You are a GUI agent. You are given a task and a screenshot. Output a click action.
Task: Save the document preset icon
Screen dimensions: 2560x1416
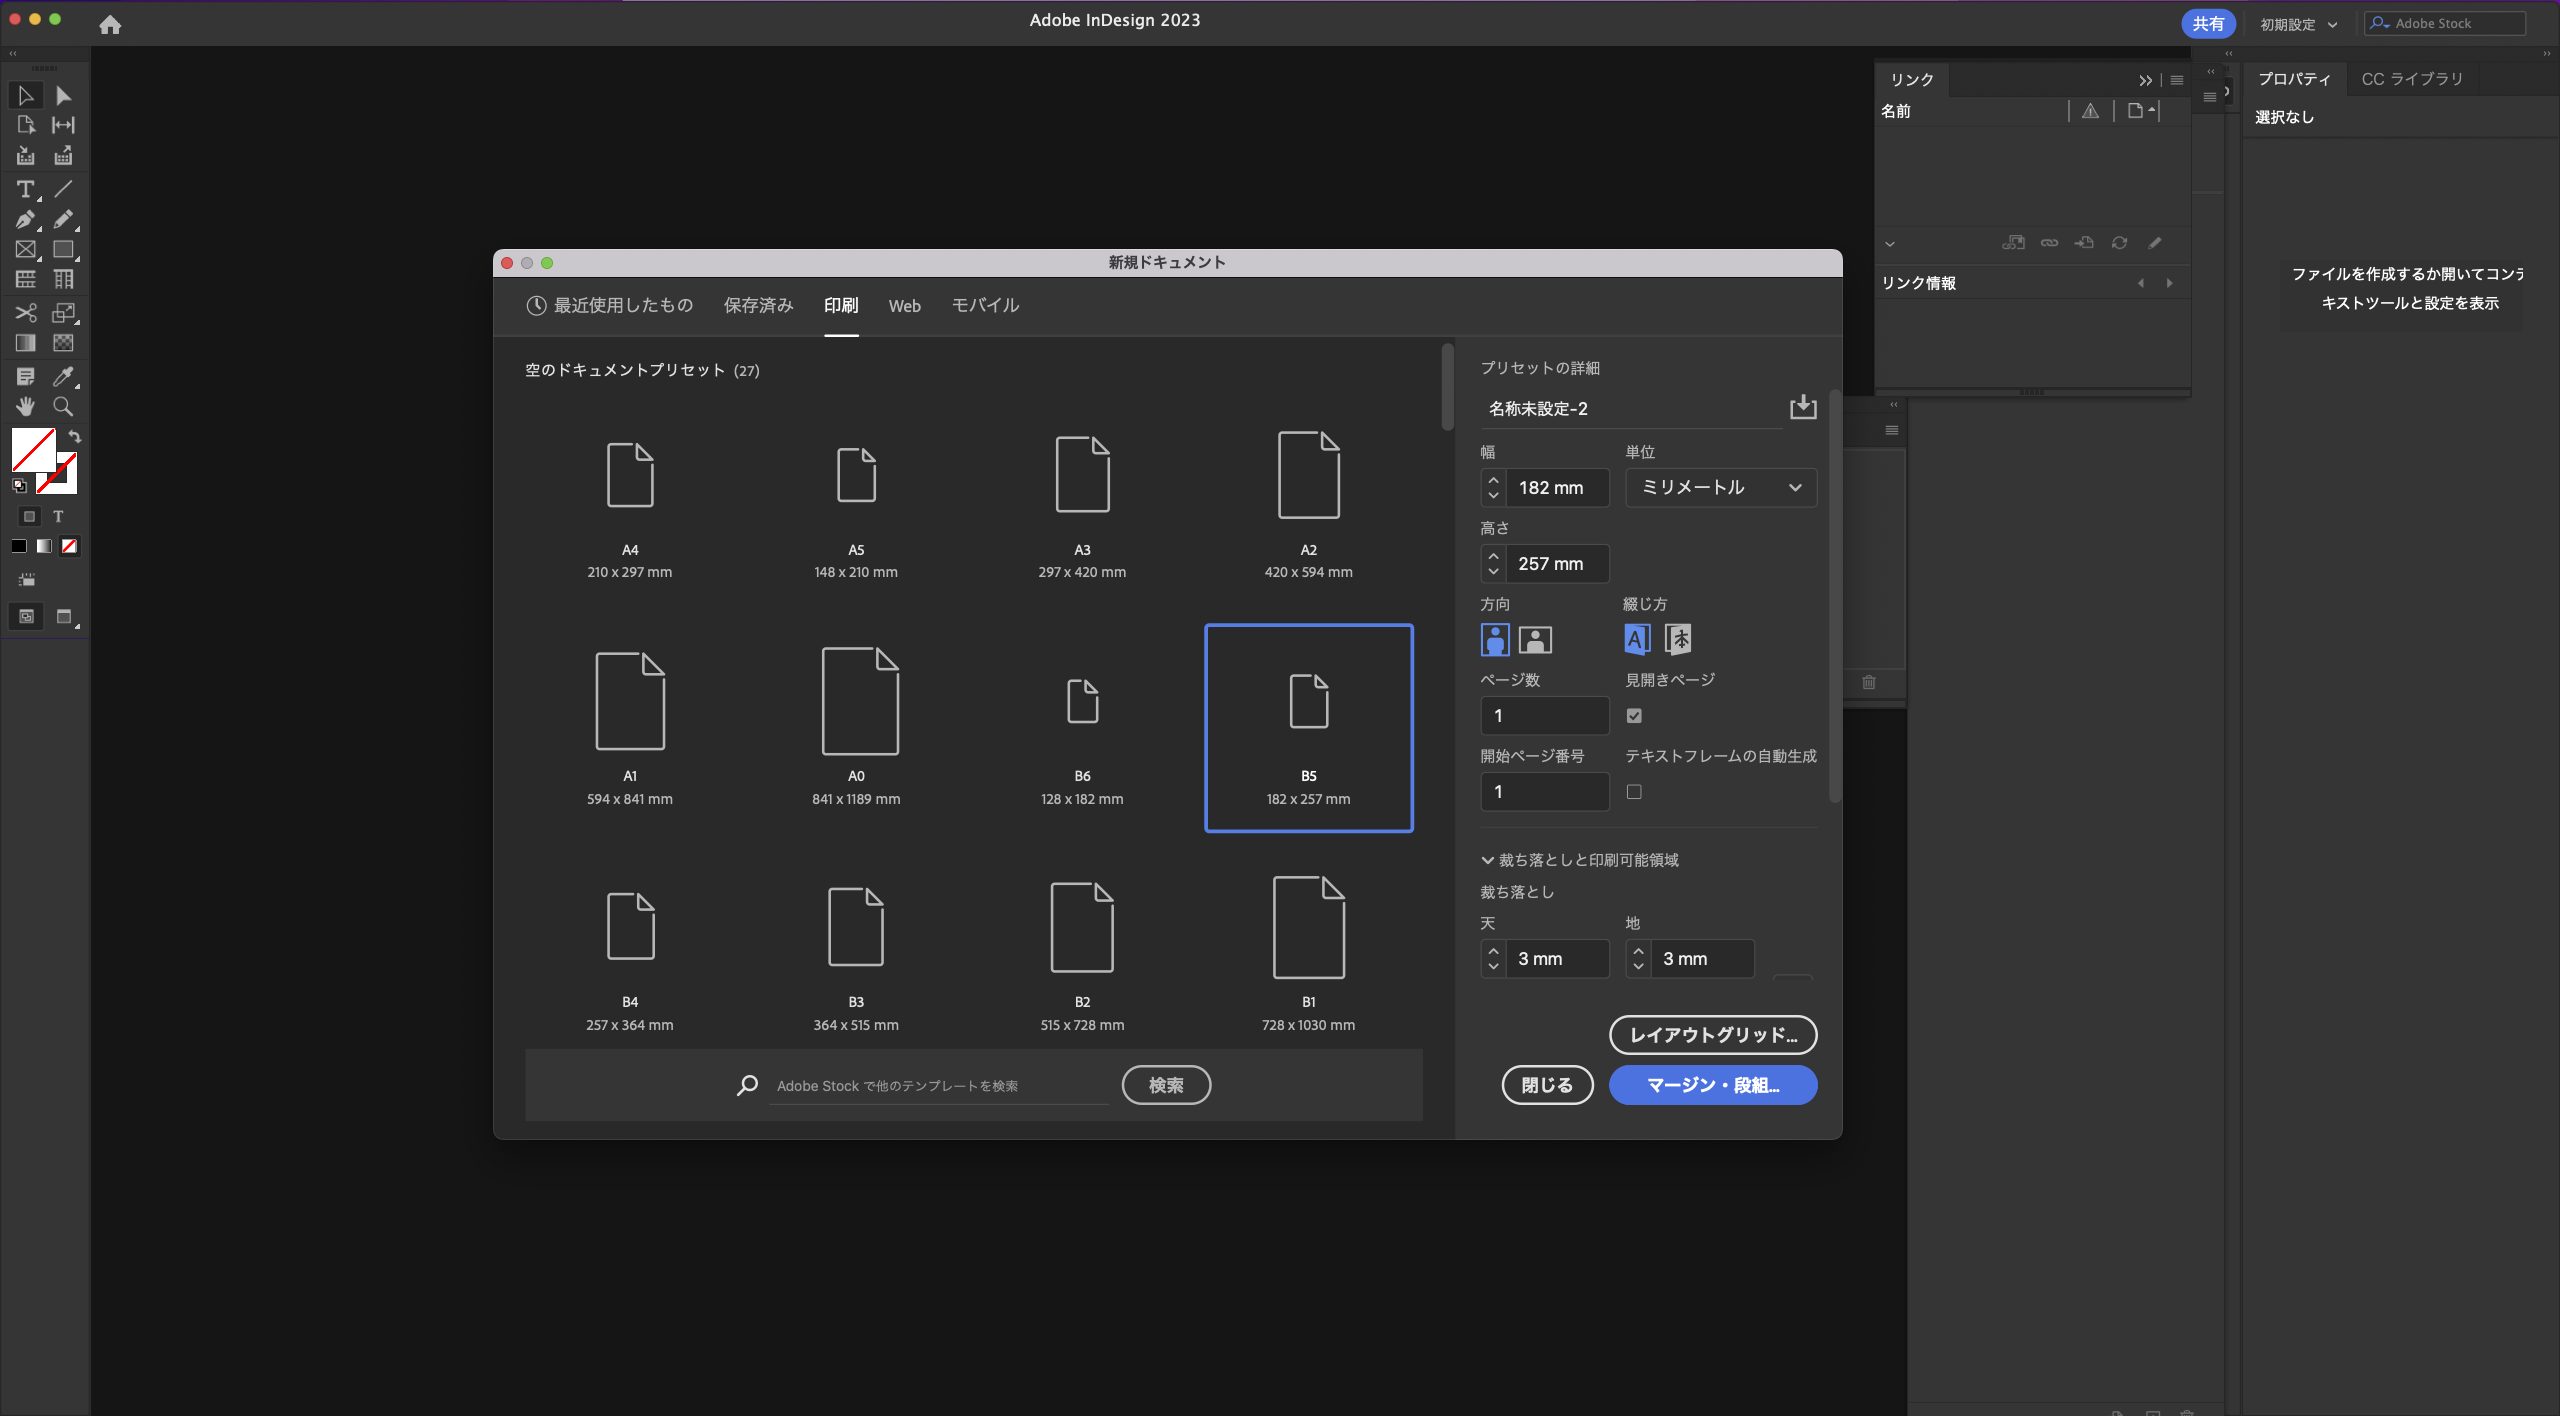coord(1803,407)
